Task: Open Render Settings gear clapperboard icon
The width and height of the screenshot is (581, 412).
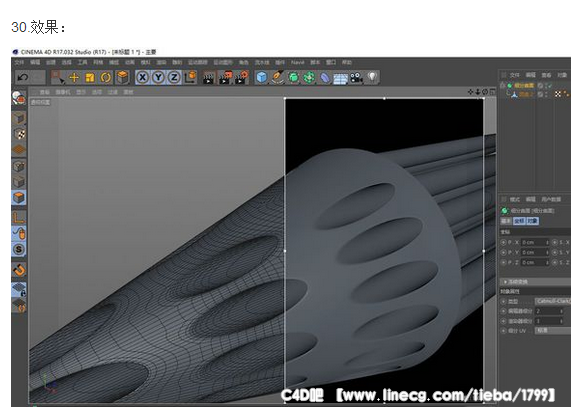Action: tap(241, 78)
